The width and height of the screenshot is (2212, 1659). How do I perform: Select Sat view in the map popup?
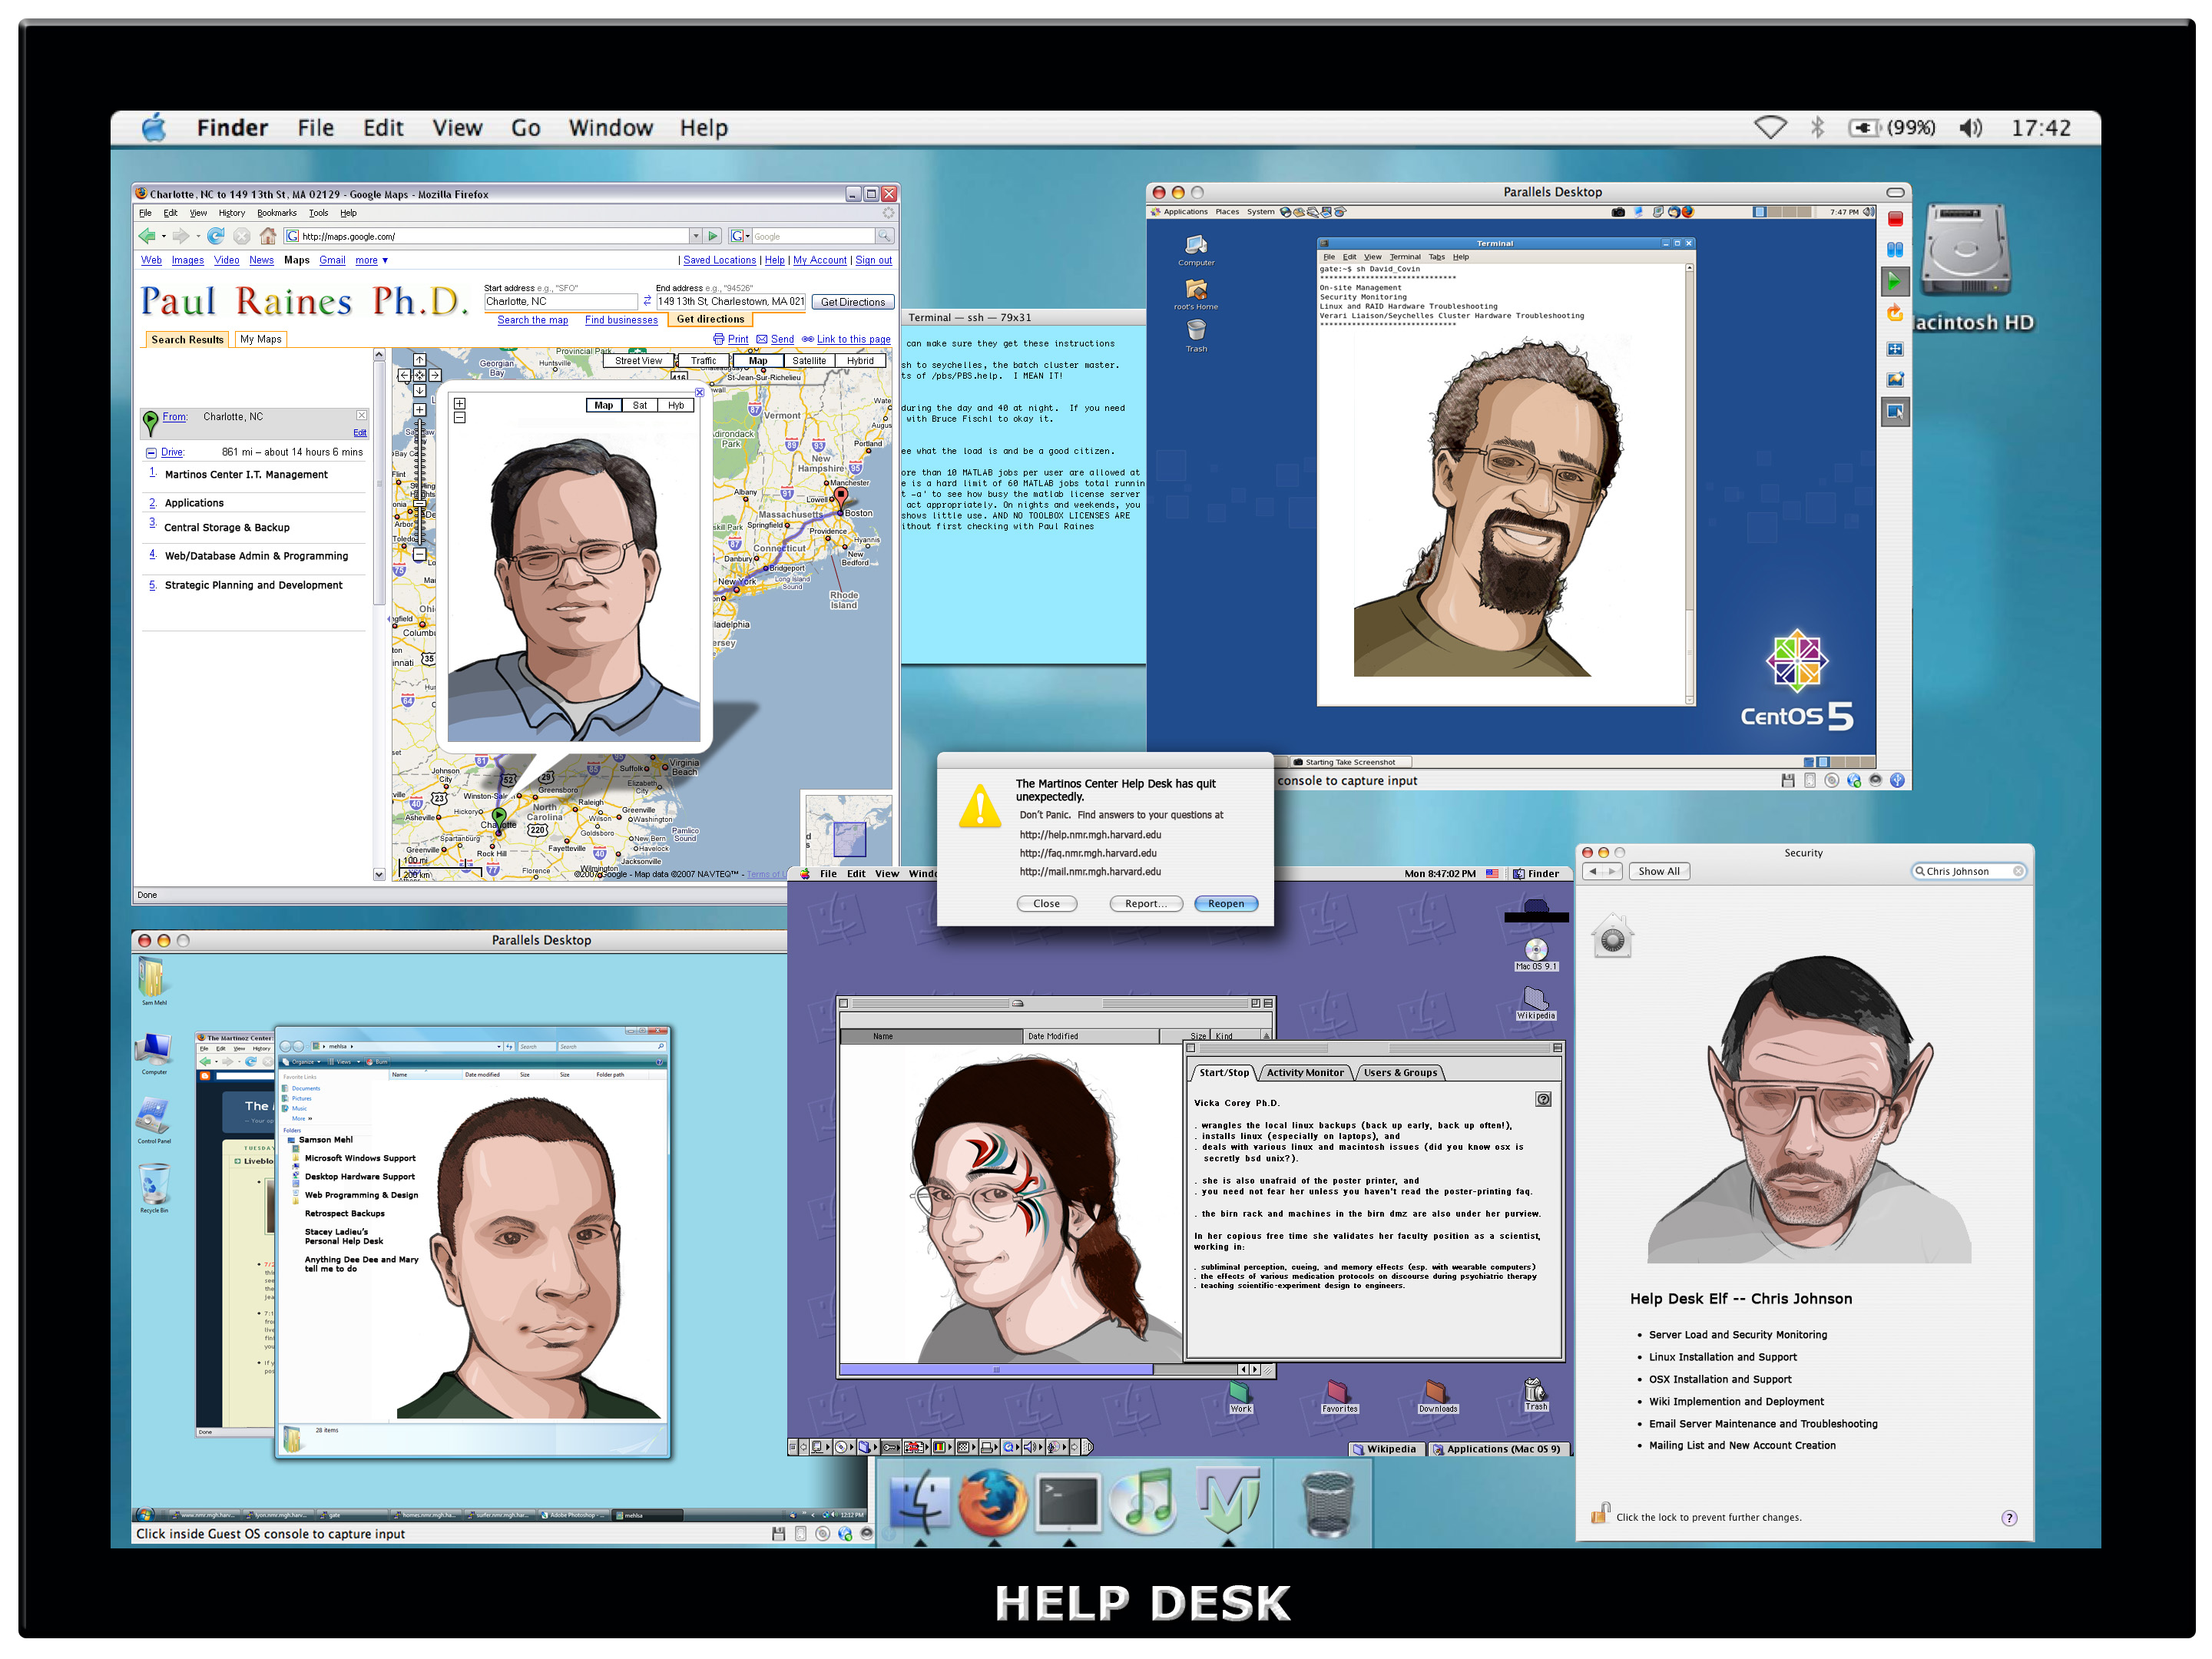tap(639, 406)
